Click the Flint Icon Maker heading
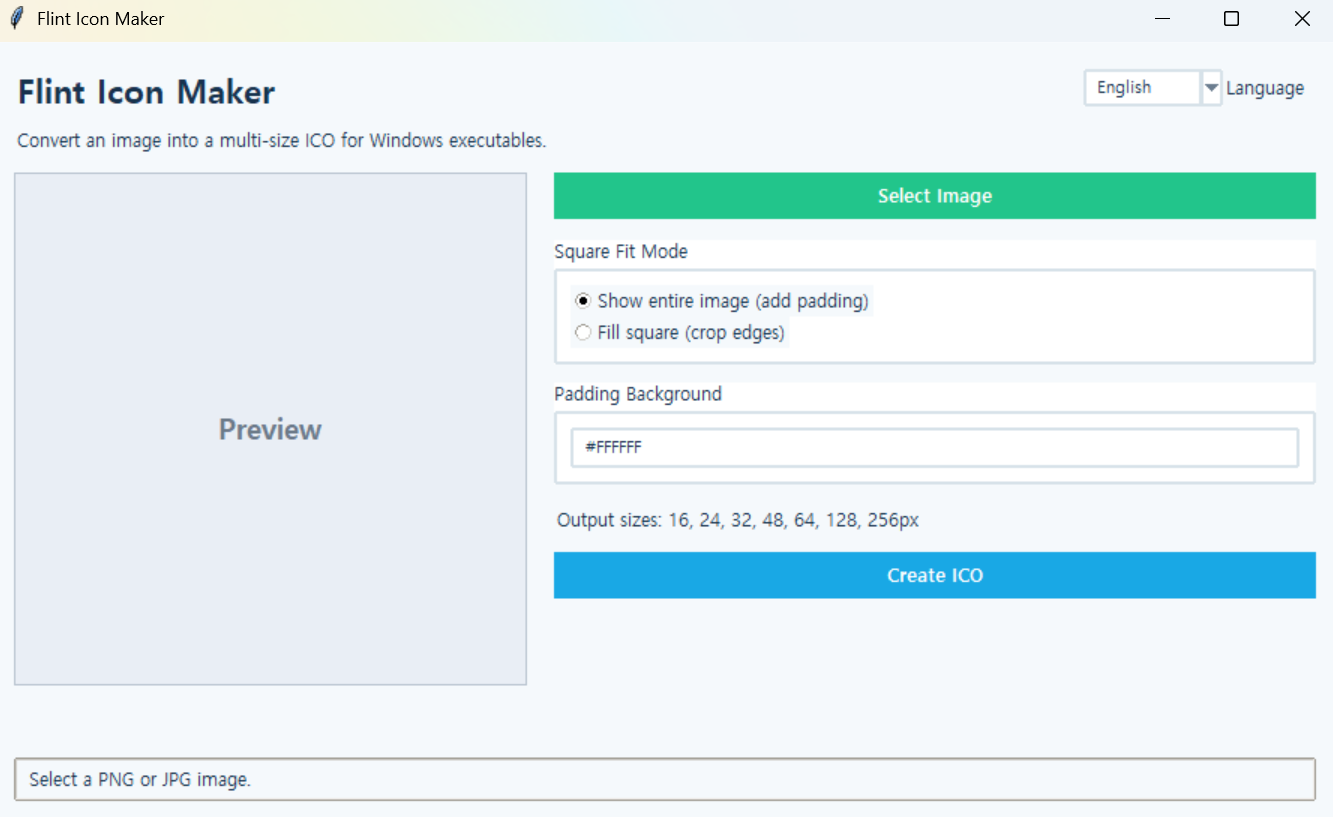The height and width of the screenshot is (817, 1333). pyautogui.click(x=146, y=92)
